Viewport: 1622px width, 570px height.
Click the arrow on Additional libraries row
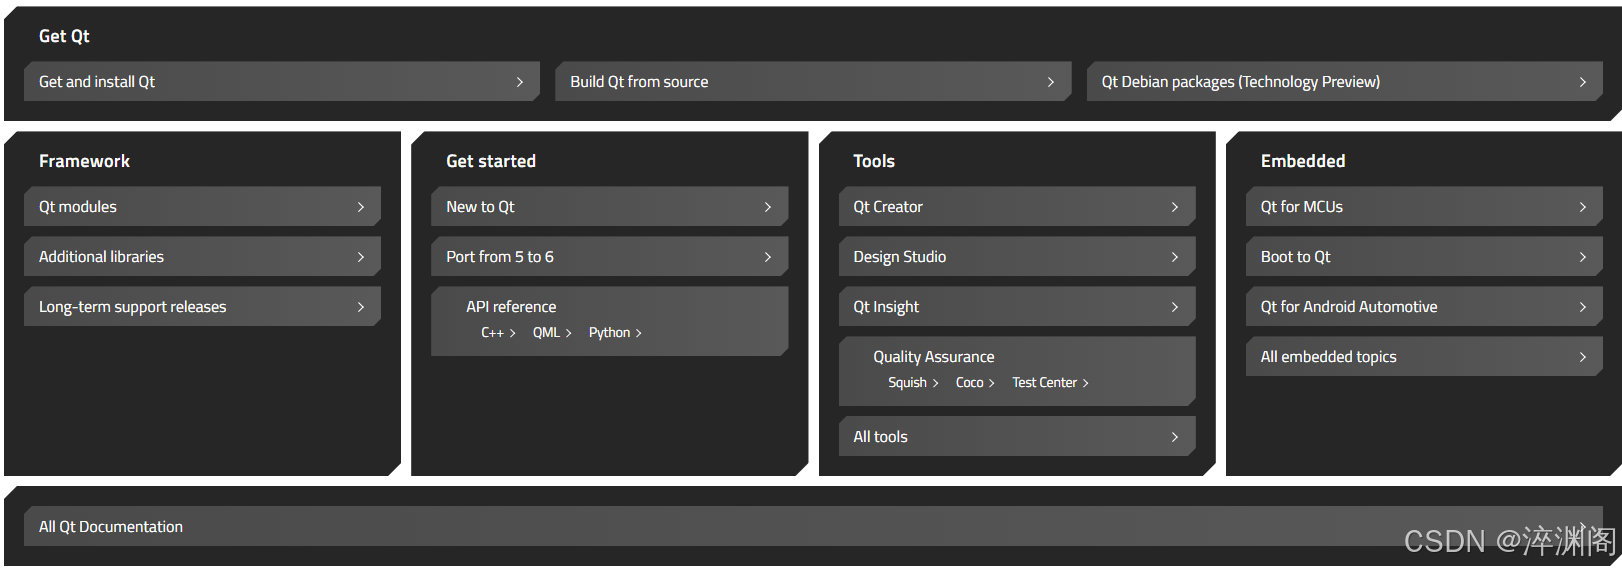coord(361,257)
